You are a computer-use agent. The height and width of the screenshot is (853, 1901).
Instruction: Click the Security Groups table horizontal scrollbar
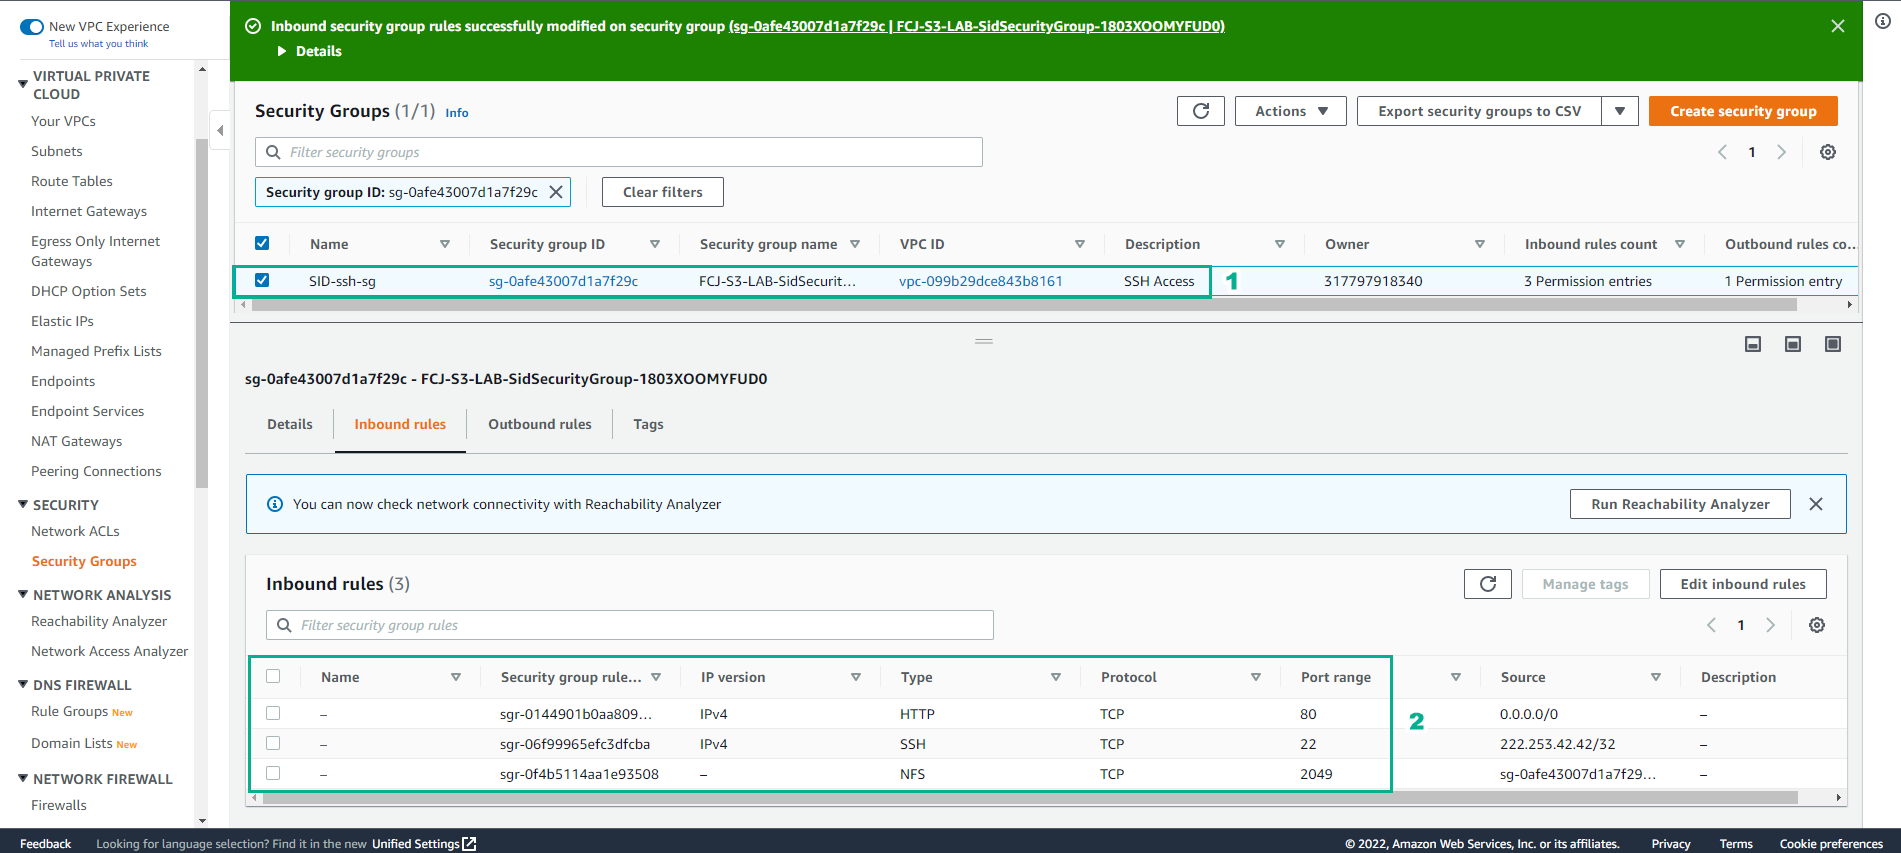(1023, 305)
